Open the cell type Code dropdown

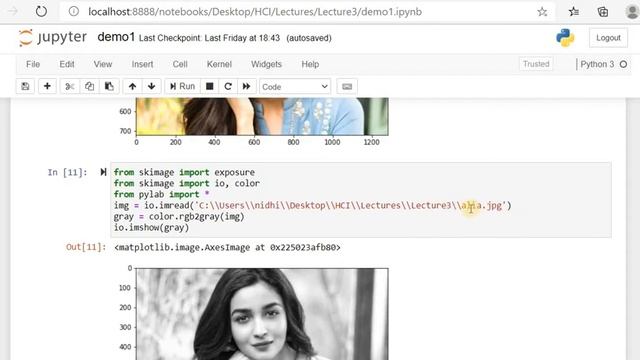point(295,87)
